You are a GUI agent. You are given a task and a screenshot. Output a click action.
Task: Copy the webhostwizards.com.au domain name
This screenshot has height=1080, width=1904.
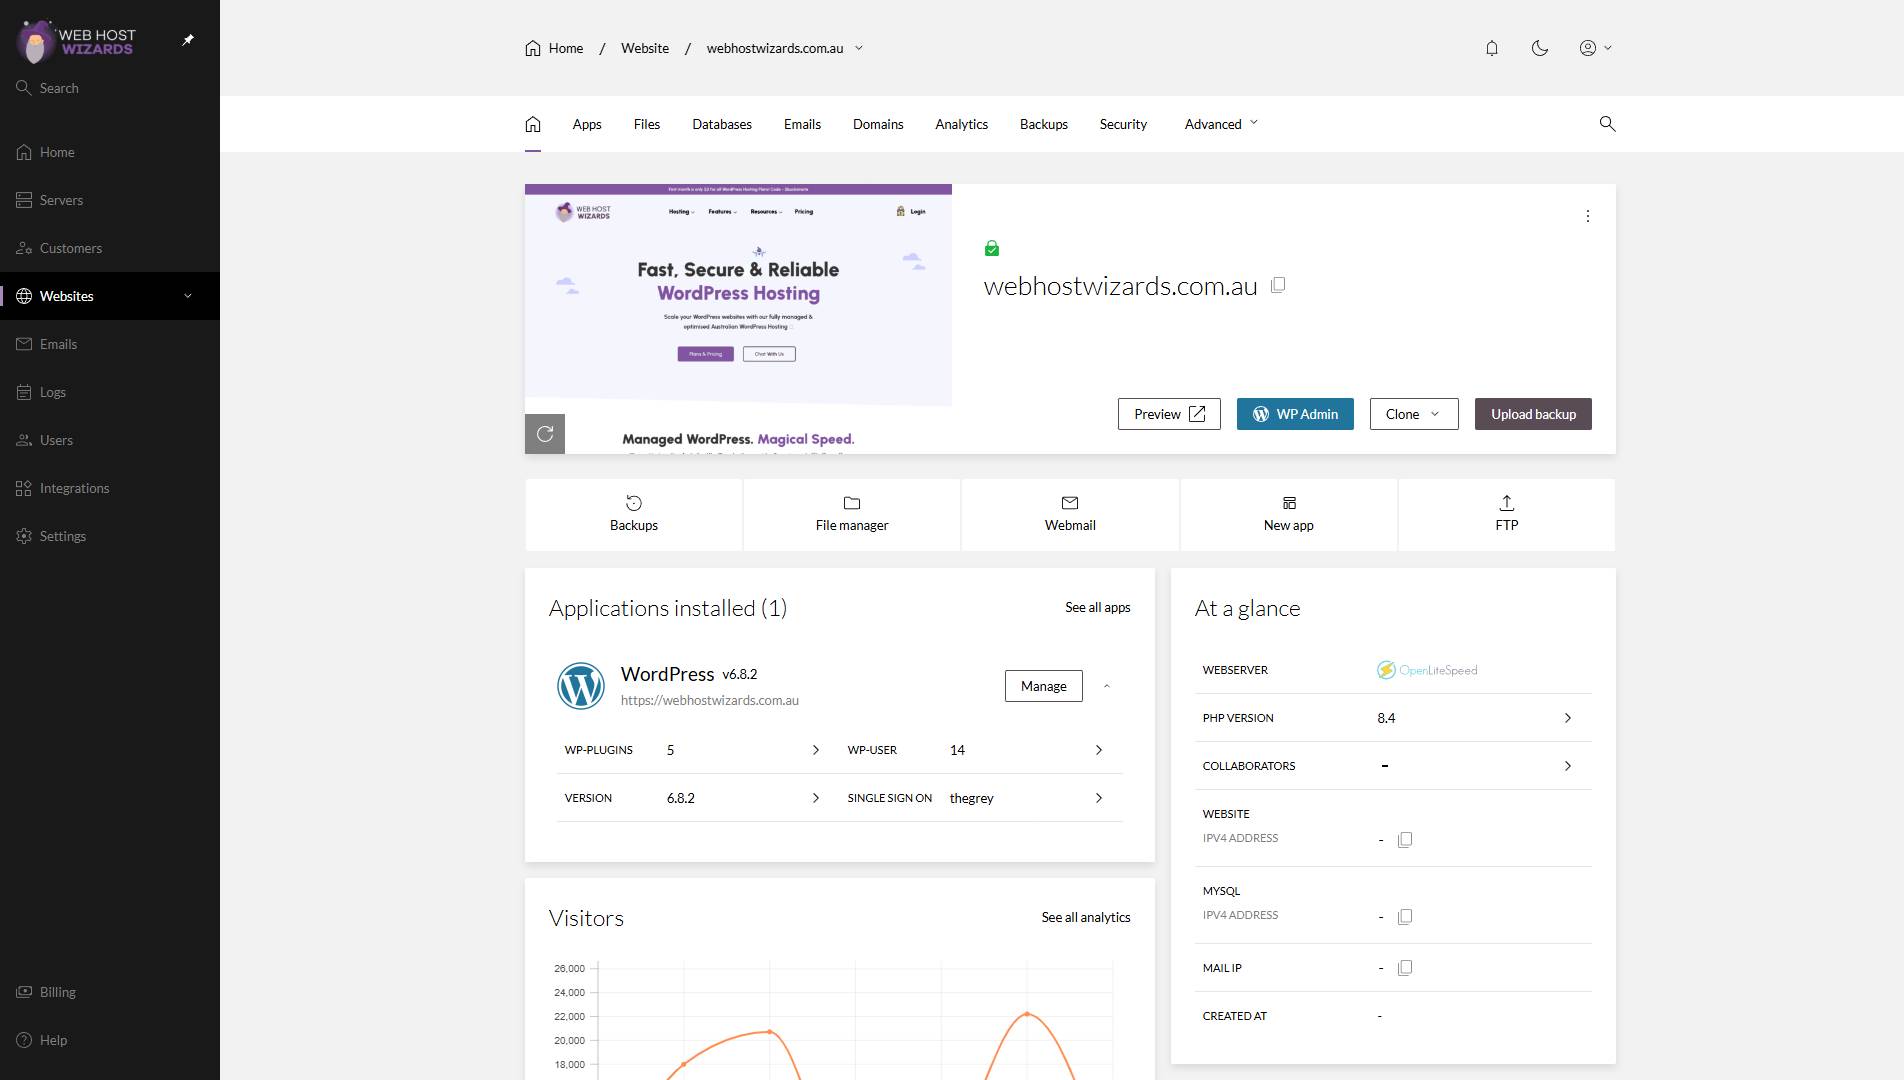click(1278, 285)
